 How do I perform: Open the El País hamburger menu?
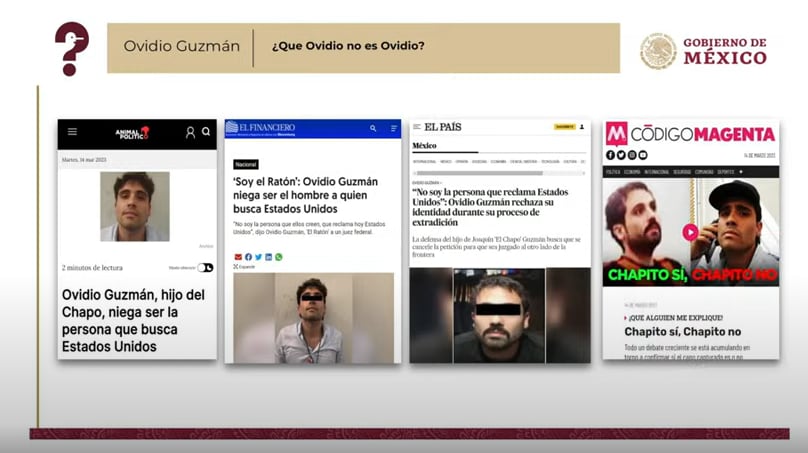coord(417,127)
